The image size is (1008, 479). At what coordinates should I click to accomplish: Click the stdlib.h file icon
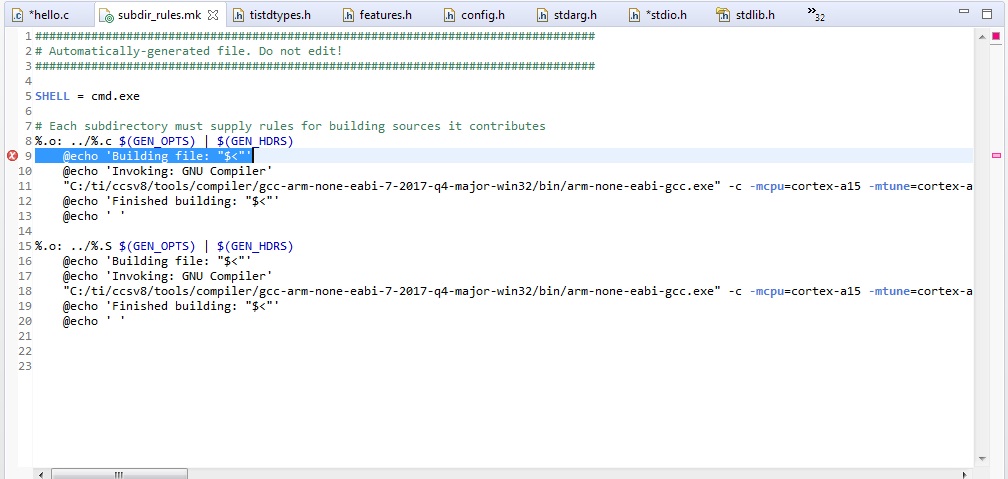click(x=723, y=15)
